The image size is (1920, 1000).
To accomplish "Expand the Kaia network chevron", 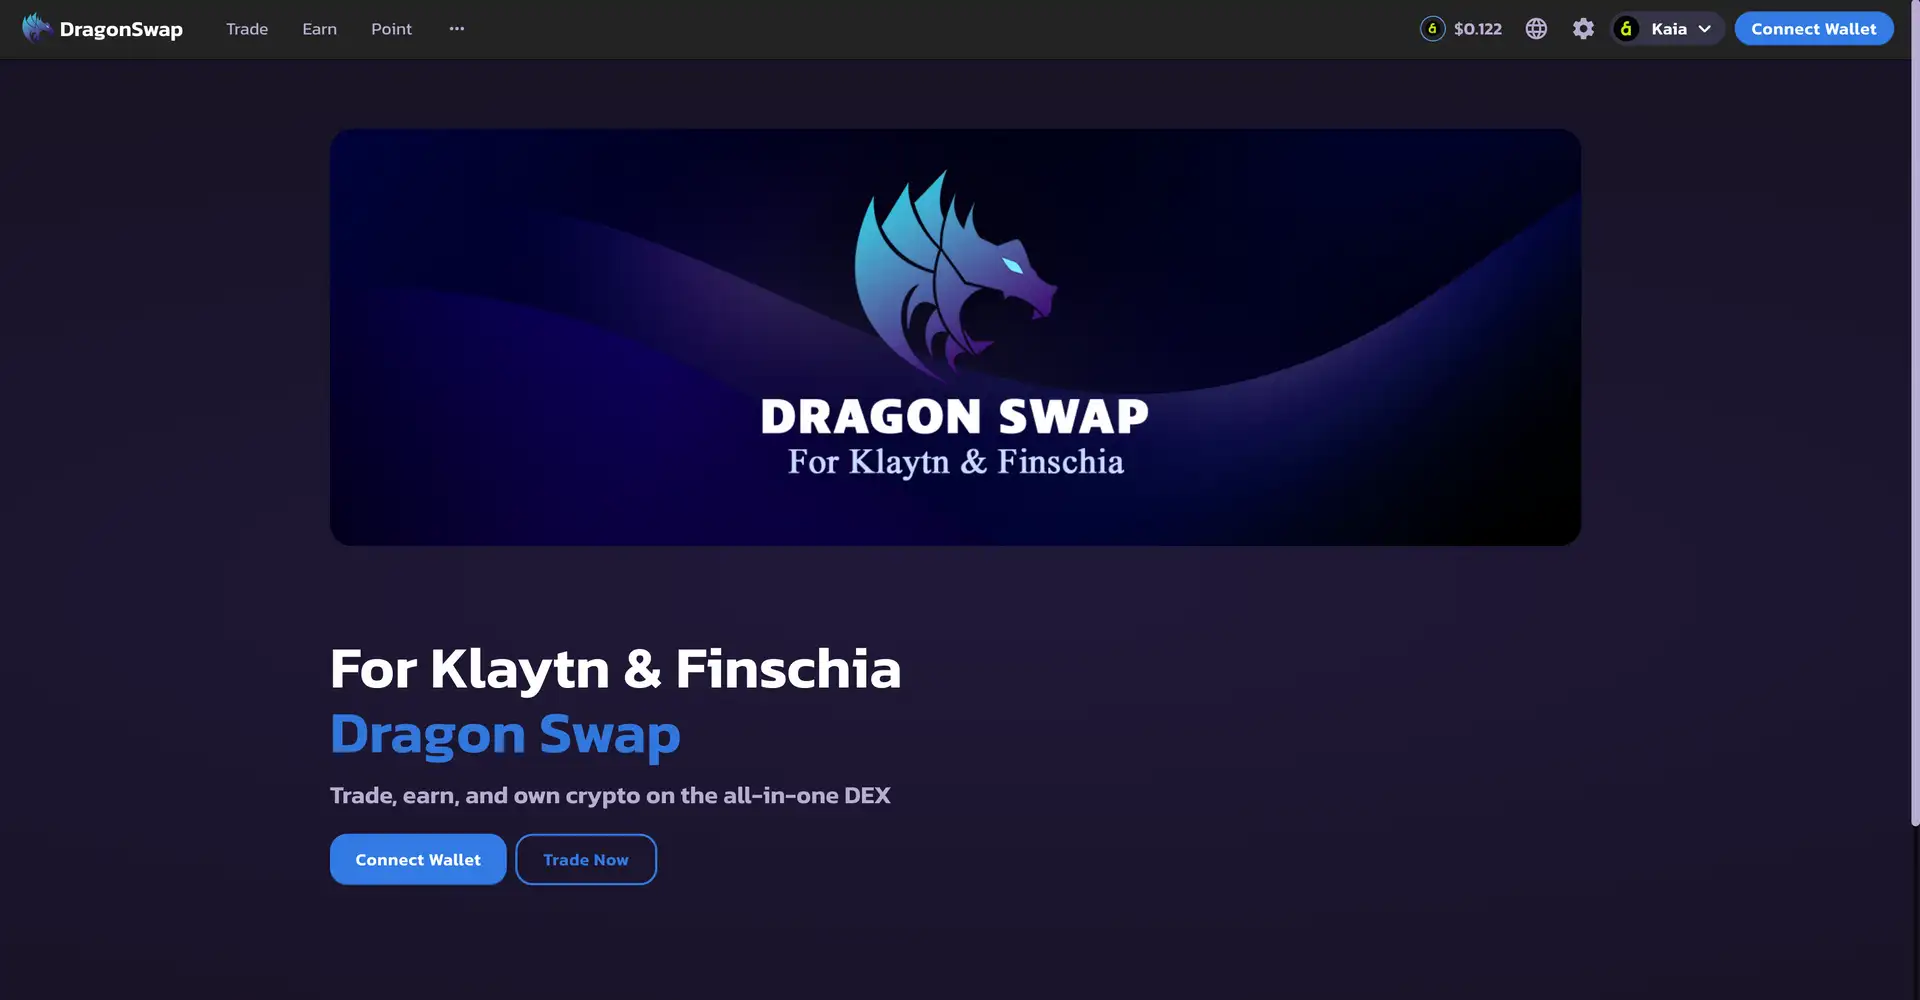I will (x=1704, y=29).
